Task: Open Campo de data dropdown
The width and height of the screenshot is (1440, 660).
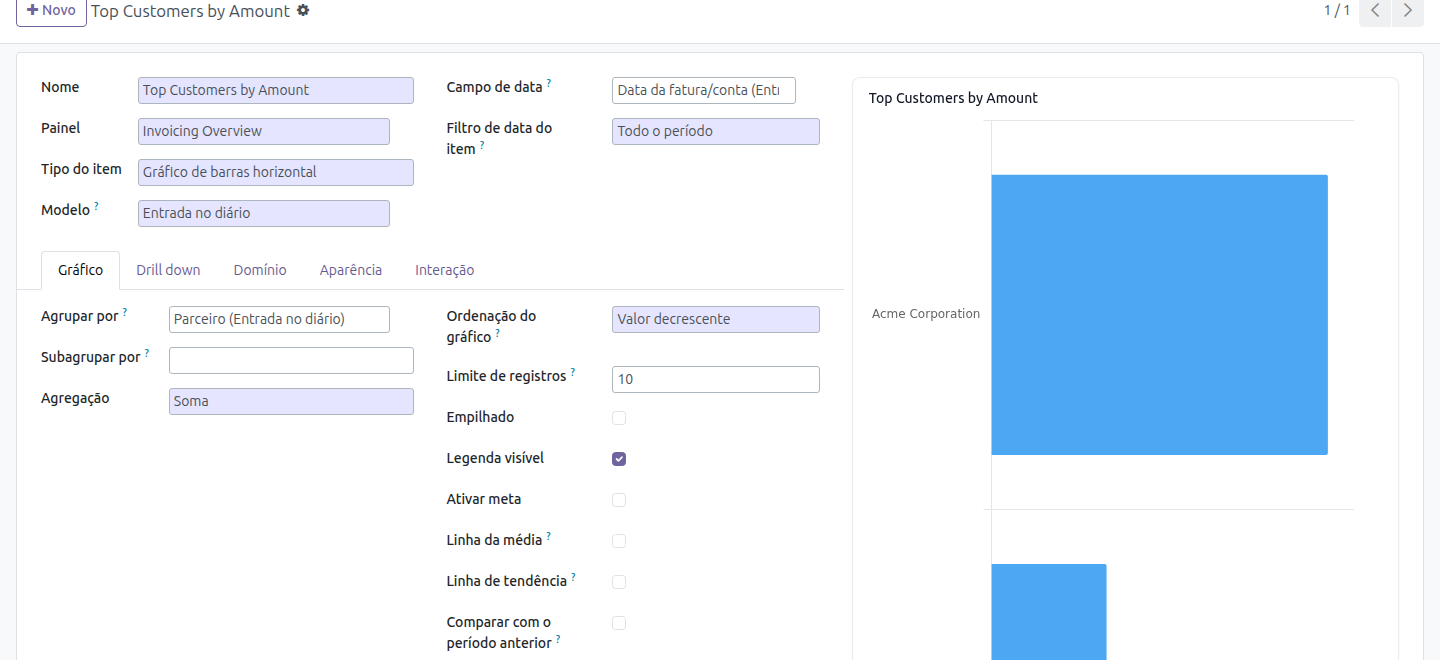Action: [x=704, y=90]
